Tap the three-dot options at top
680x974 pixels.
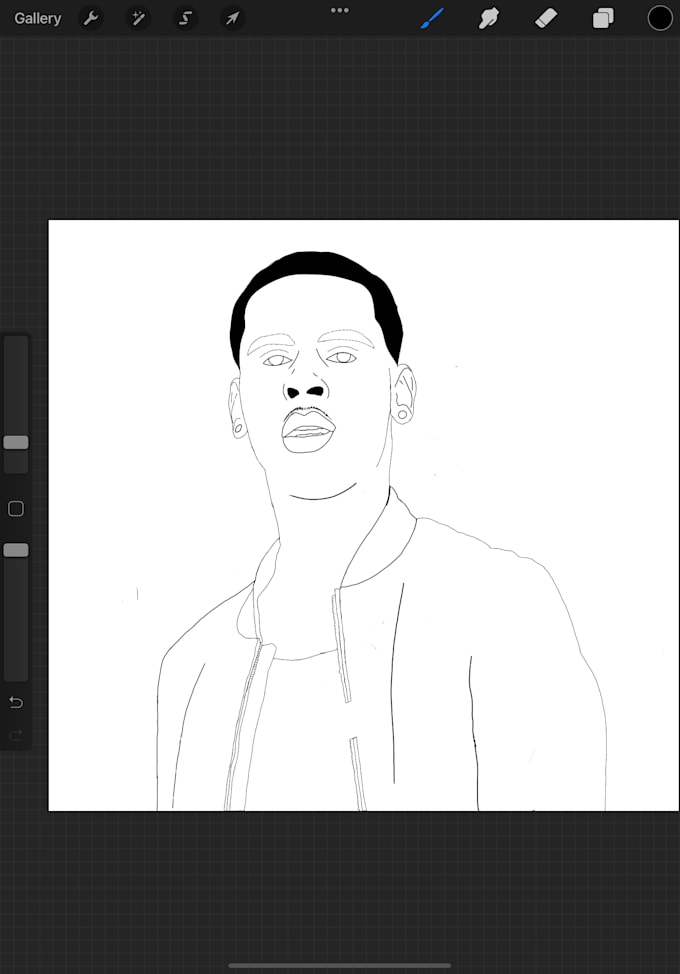click(340, 10)
